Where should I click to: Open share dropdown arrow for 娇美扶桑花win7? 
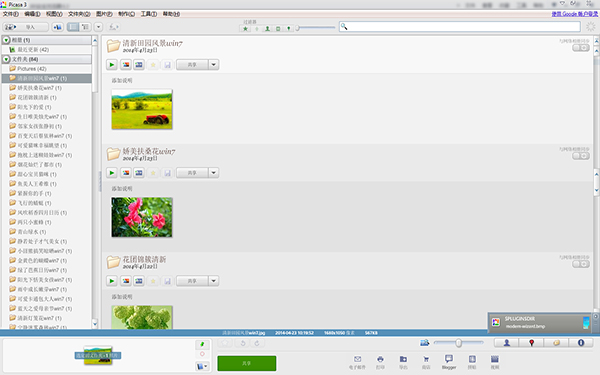point(214,173)
